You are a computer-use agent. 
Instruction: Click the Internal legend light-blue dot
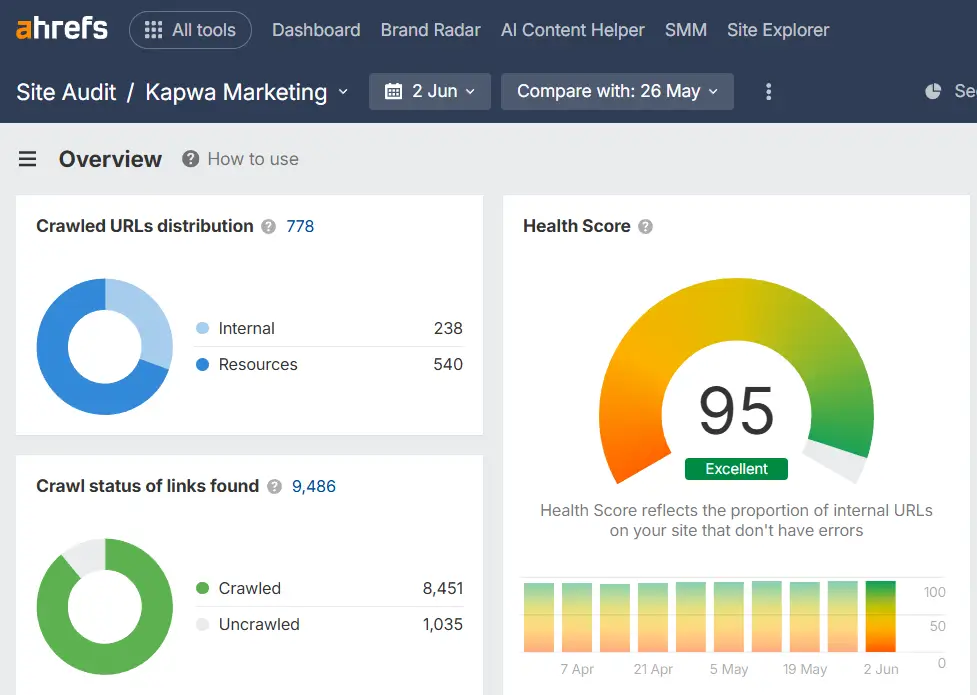pos(203,328)
